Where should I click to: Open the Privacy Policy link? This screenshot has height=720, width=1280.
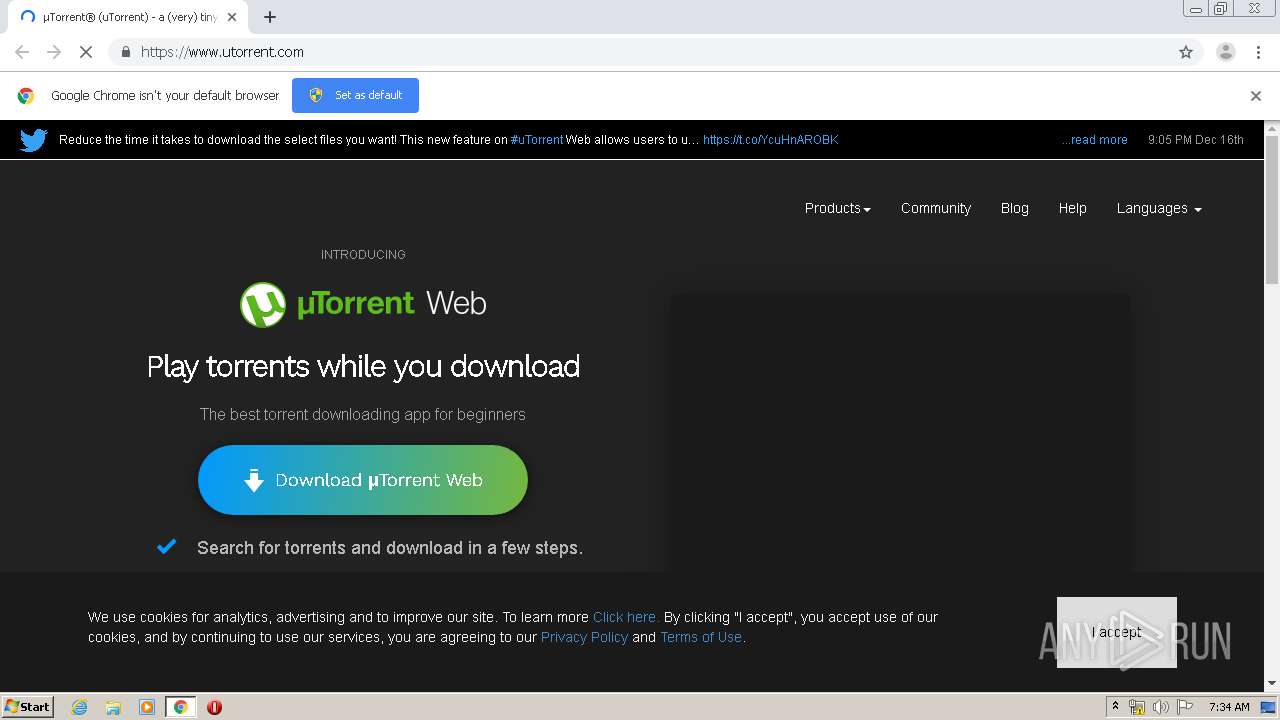pos(584,637)
